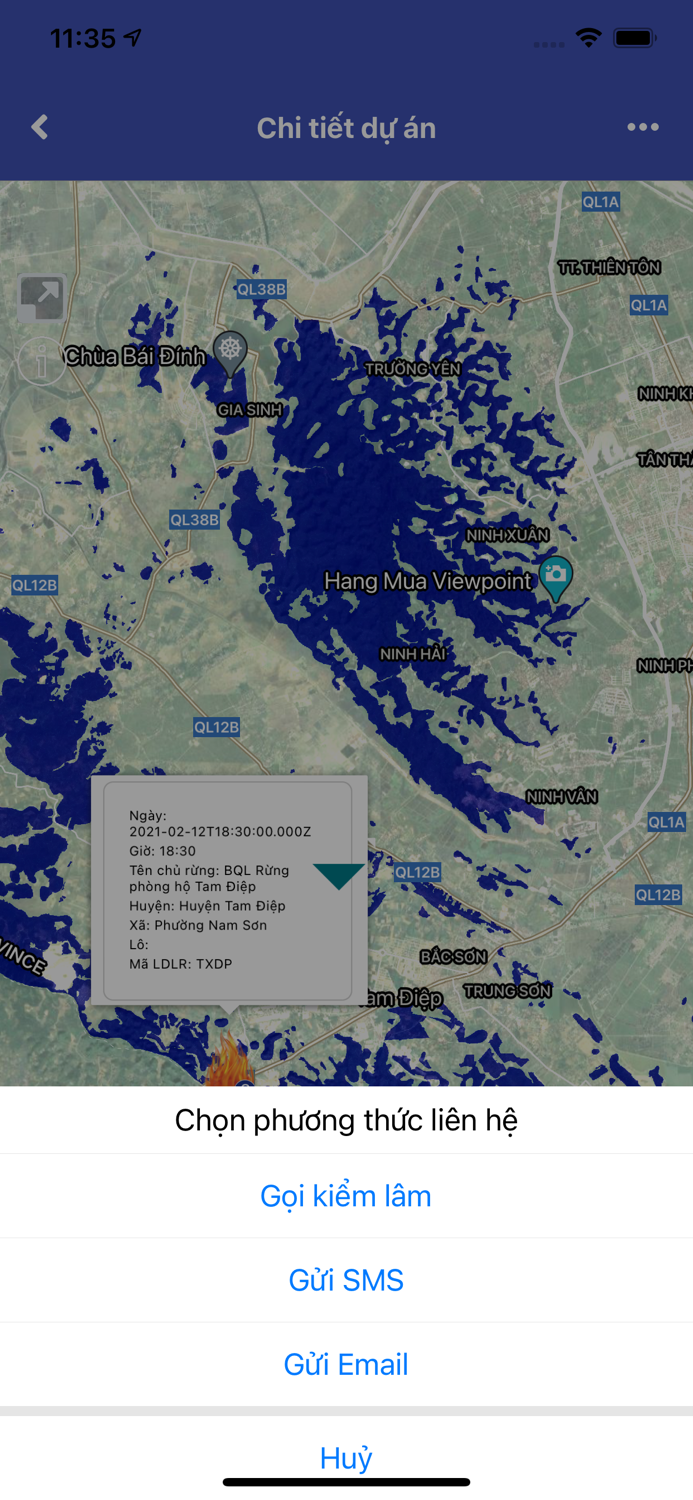Choose Gọi kiểm lâm option
The image size is (693, 1500).
(x=346, y=1196)
